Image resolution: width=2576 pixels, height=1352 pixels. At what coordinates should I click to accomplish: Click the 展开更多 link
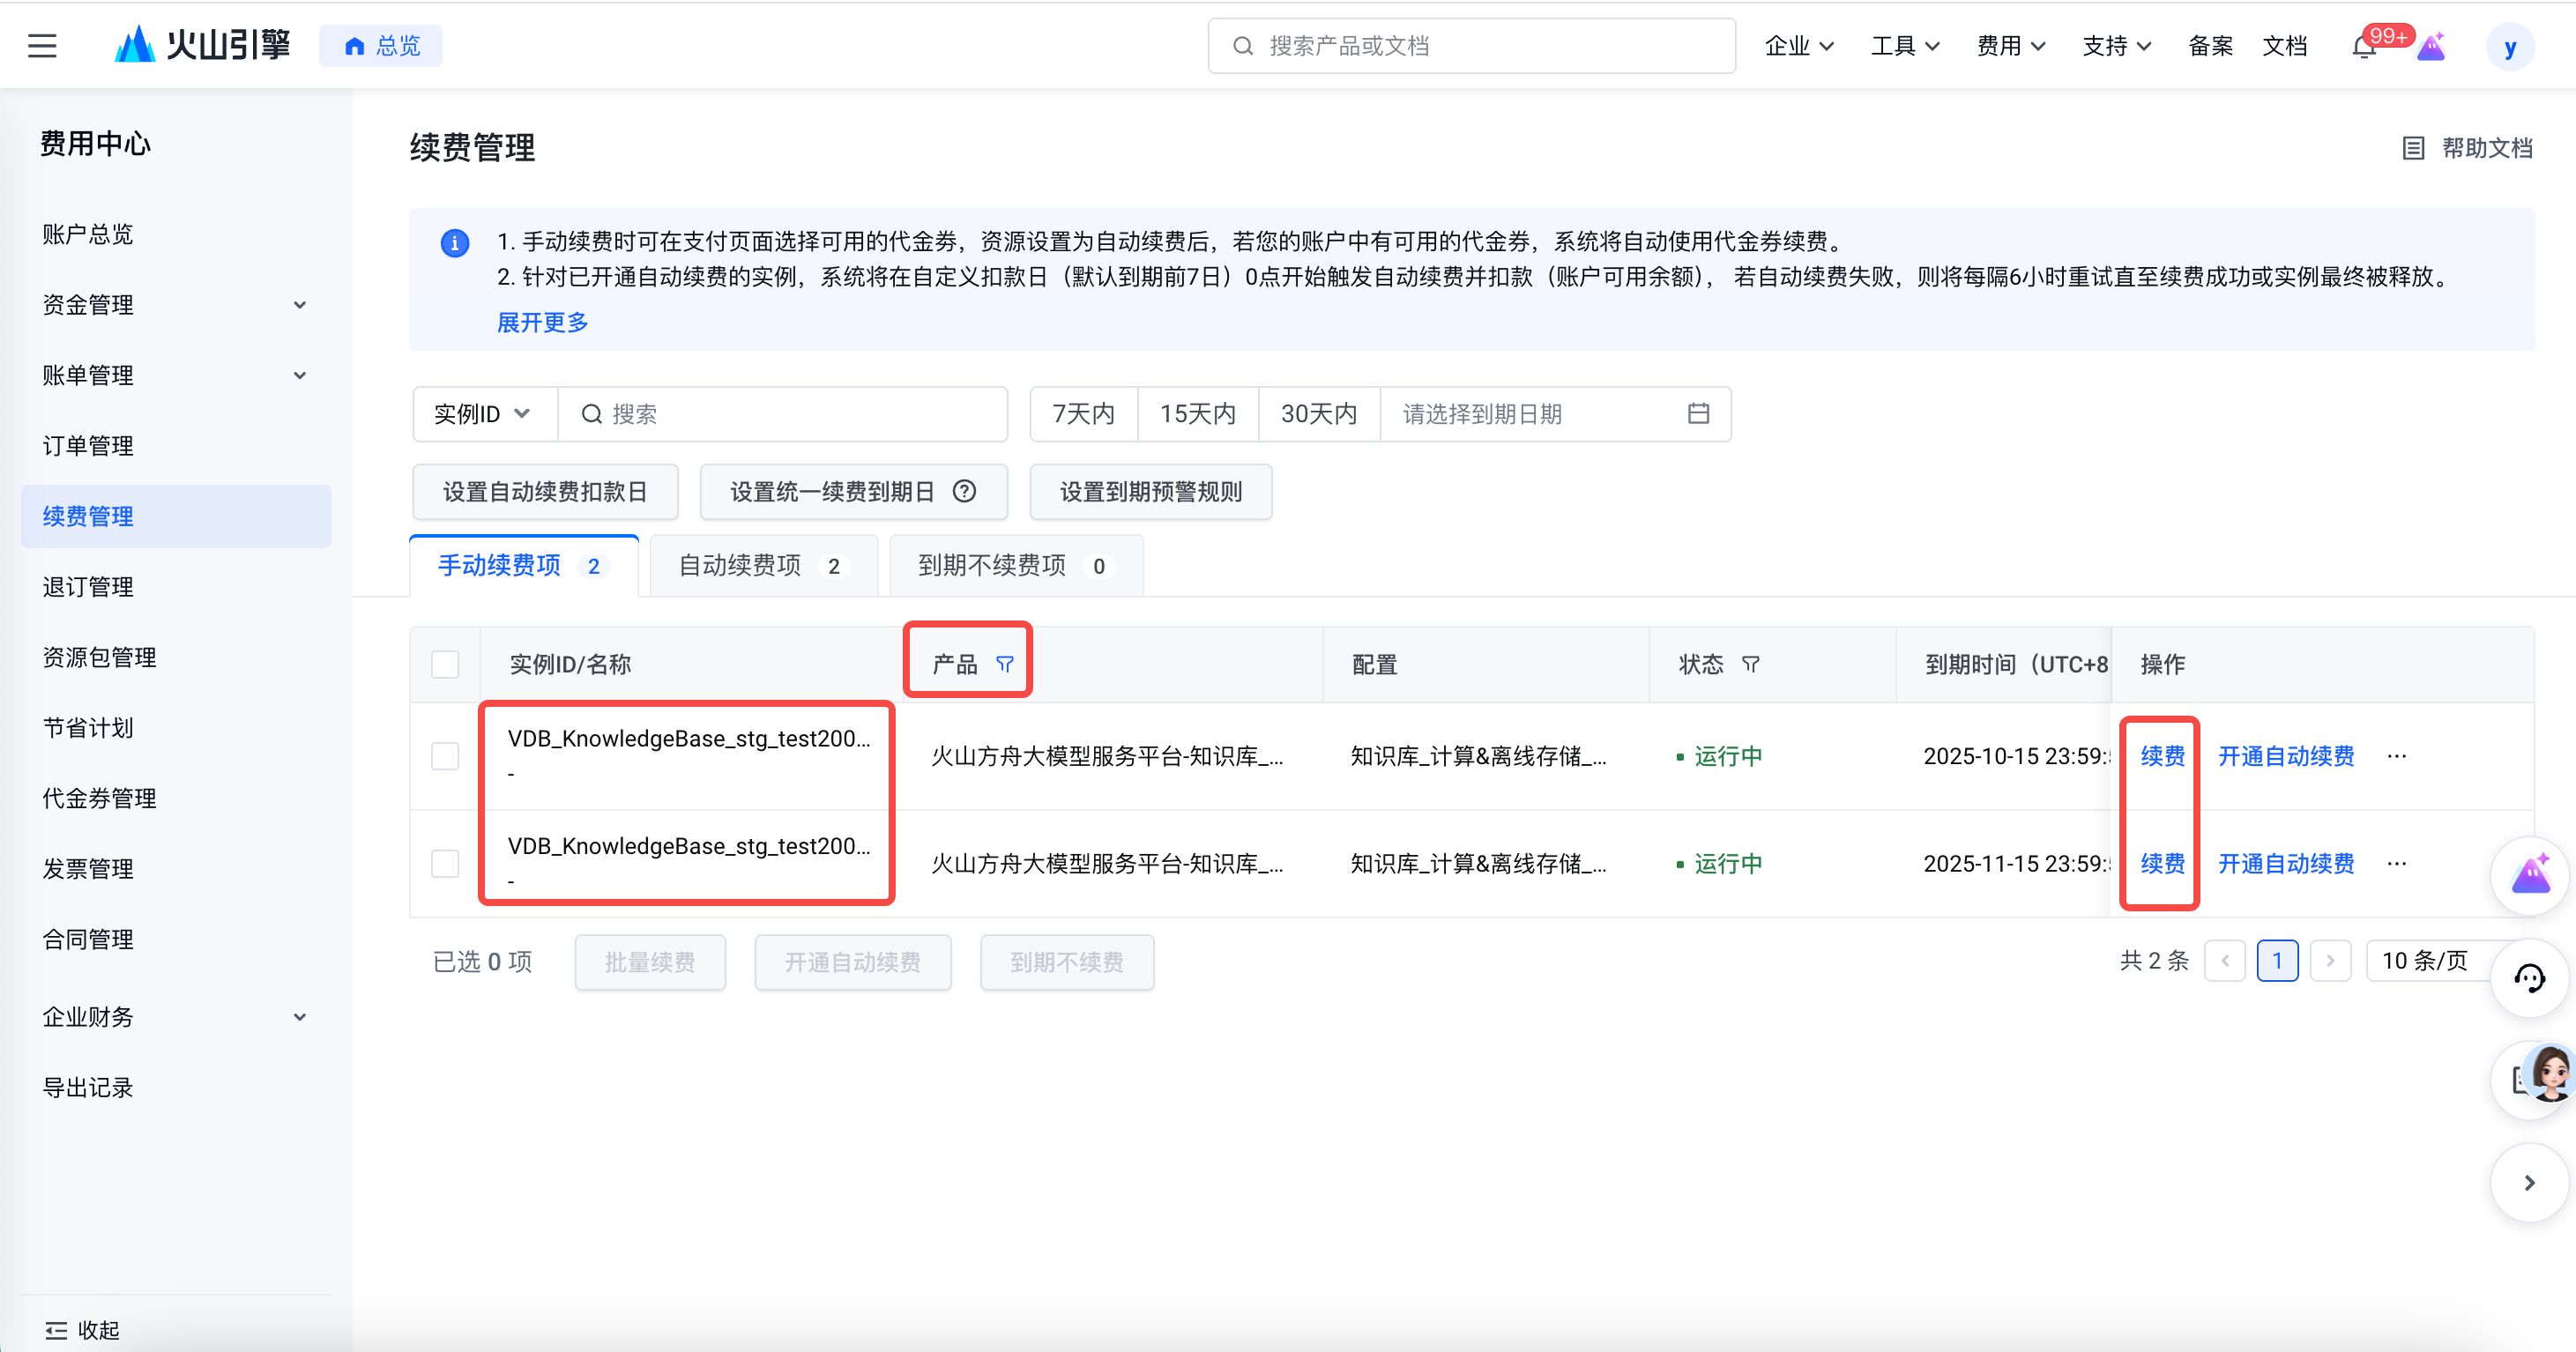[x=542, y=322]
